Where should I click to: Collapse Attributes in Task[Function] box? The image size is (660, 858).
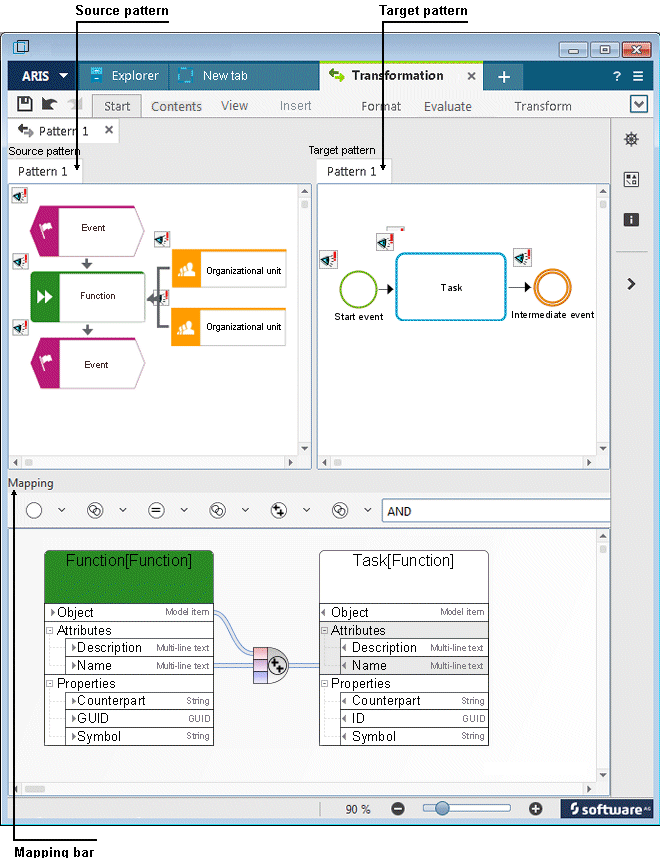click(x=324, y=630)
